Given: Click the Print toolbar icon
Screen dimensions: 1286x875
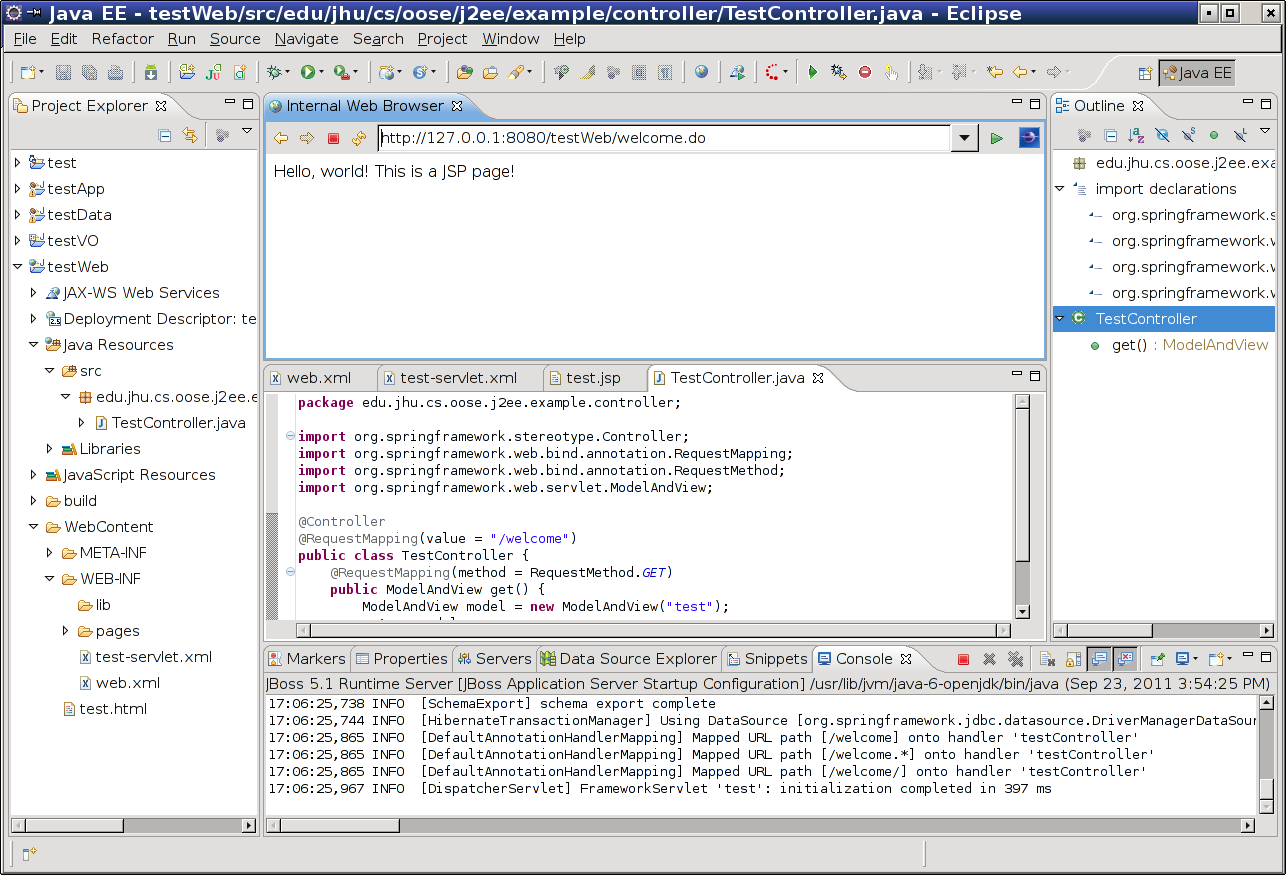Looking at the screenshot, I should (115, 72).
